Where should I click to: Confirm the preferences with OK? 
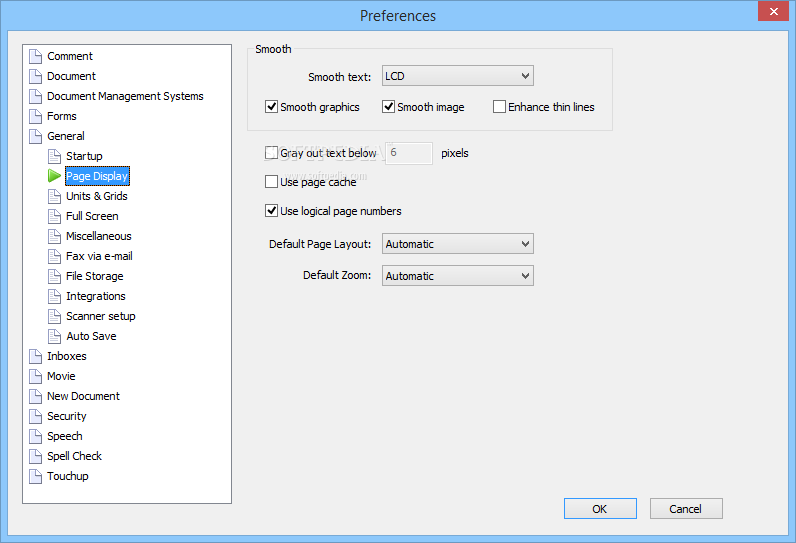(600, 508)
